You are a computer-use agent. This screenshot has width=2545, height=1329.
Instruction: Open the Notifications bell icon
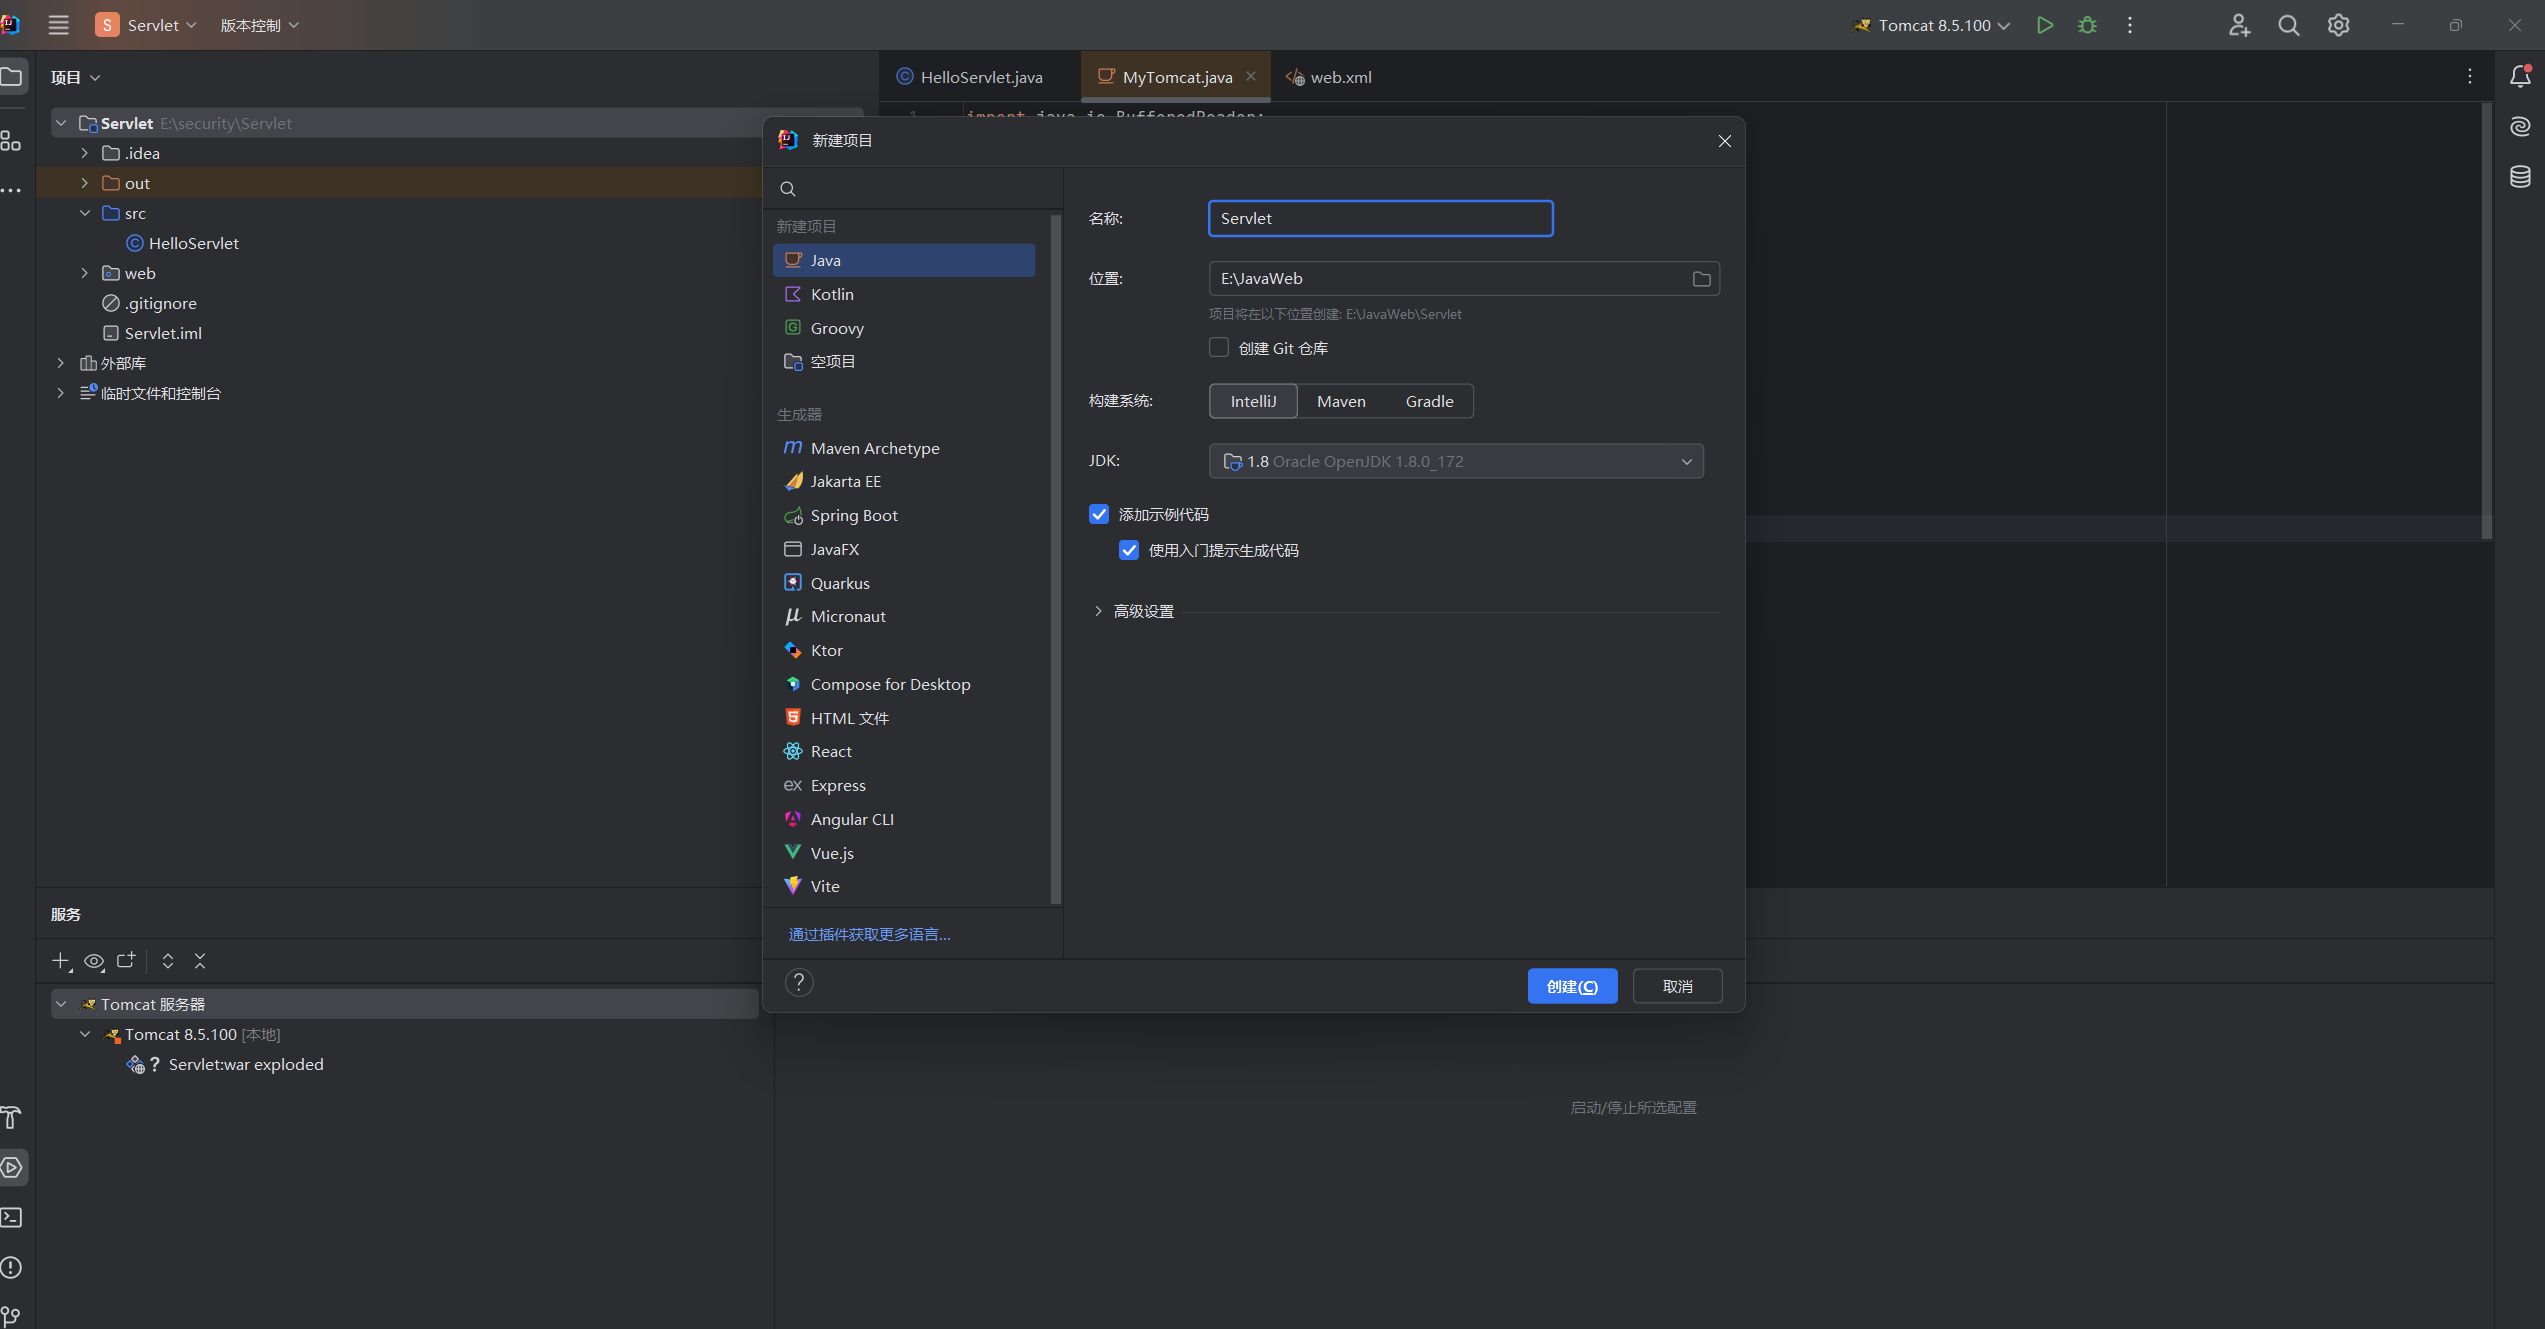[2520, 77]
